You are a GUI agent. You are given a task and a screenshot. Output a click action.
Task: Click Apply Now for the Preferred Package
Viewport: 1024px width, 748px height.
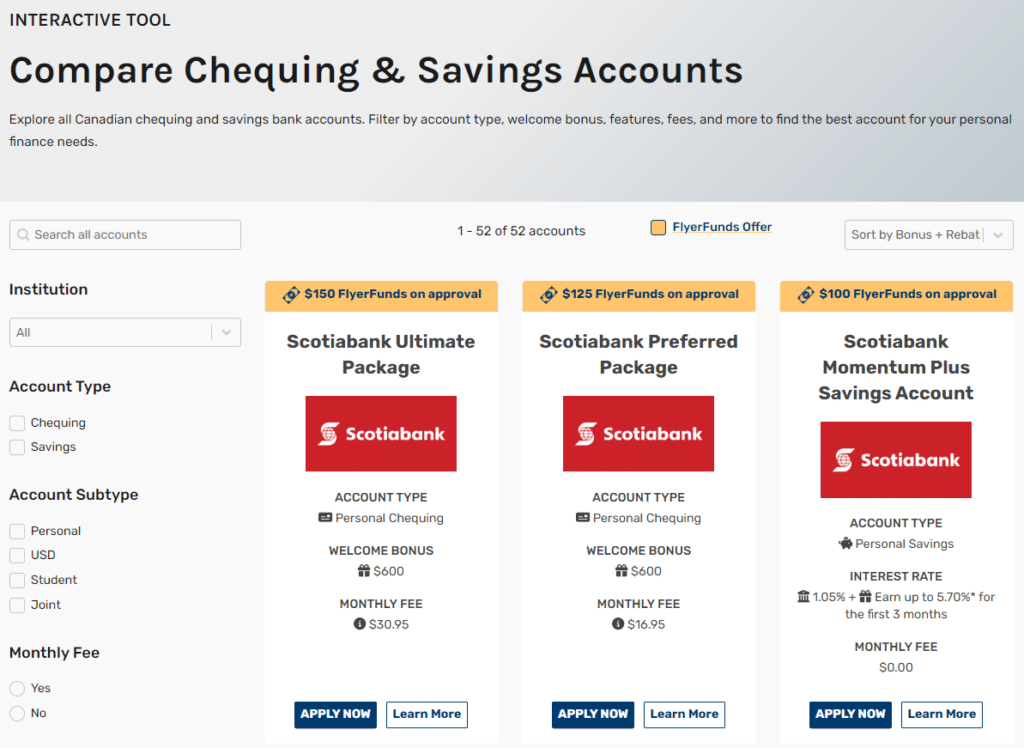pyautogui.click(x=592, y=714)
